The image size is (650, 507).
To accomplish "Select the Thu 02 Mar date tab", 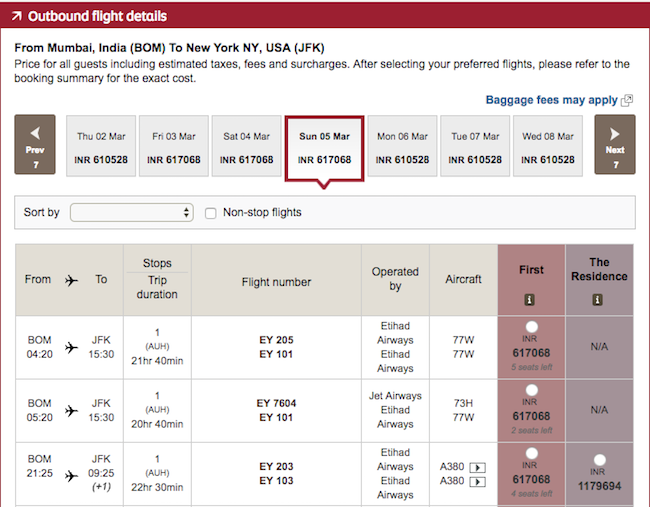I will [101, 146].
